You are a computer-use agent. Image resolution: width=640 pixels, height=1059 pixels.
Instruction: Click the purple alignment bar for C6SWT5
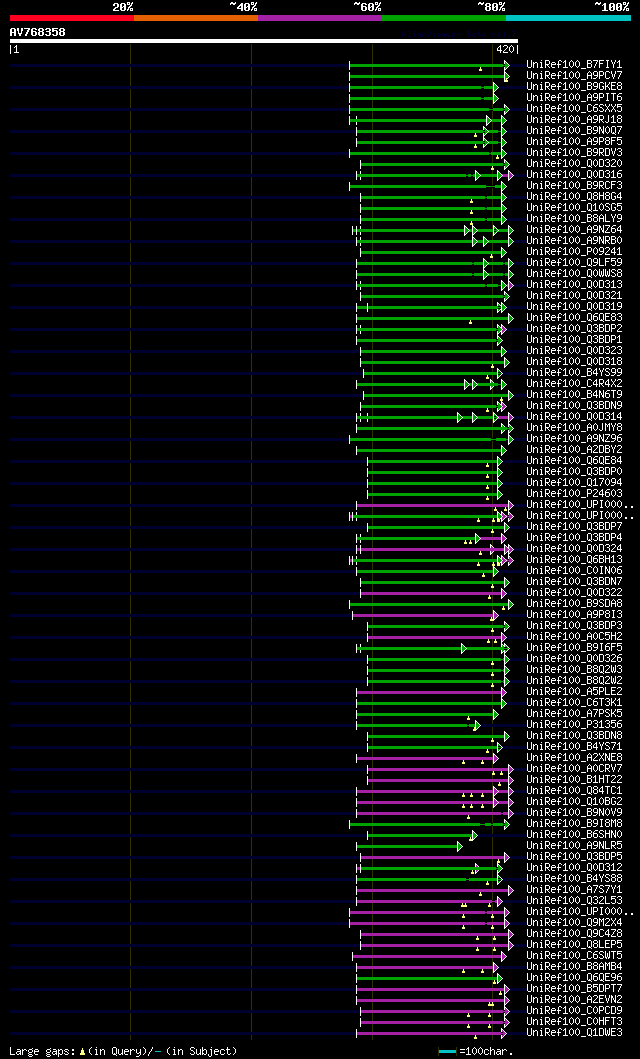(x=428, y=956)
